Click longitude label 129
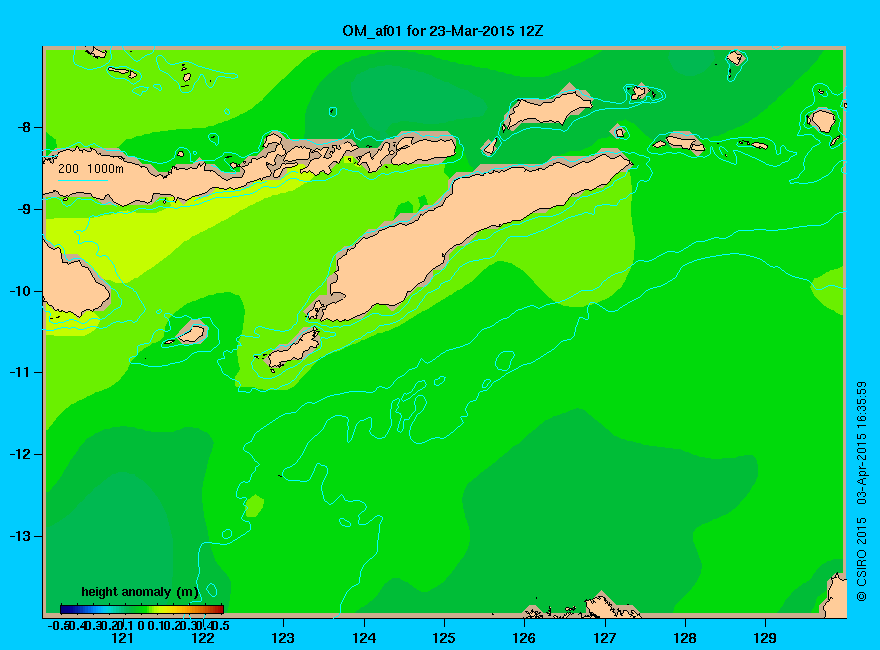 point(765,638)
